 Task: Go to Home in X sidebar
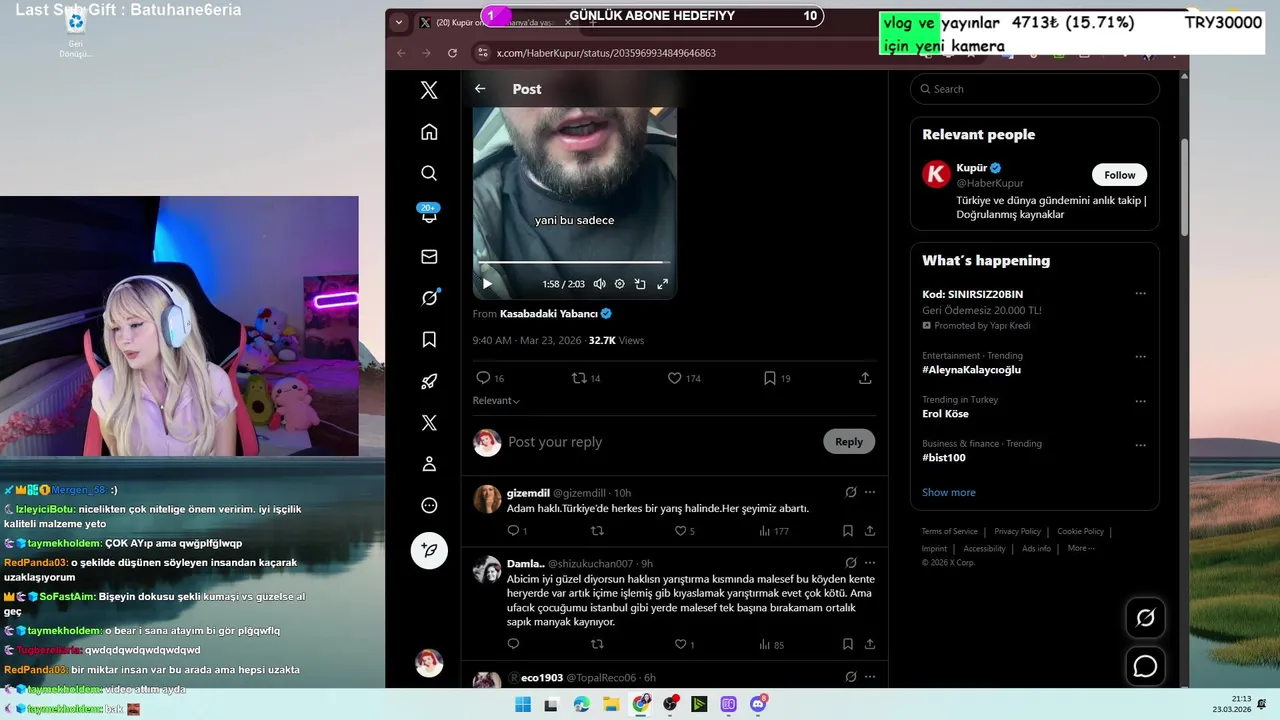click(x=429, y=132)
